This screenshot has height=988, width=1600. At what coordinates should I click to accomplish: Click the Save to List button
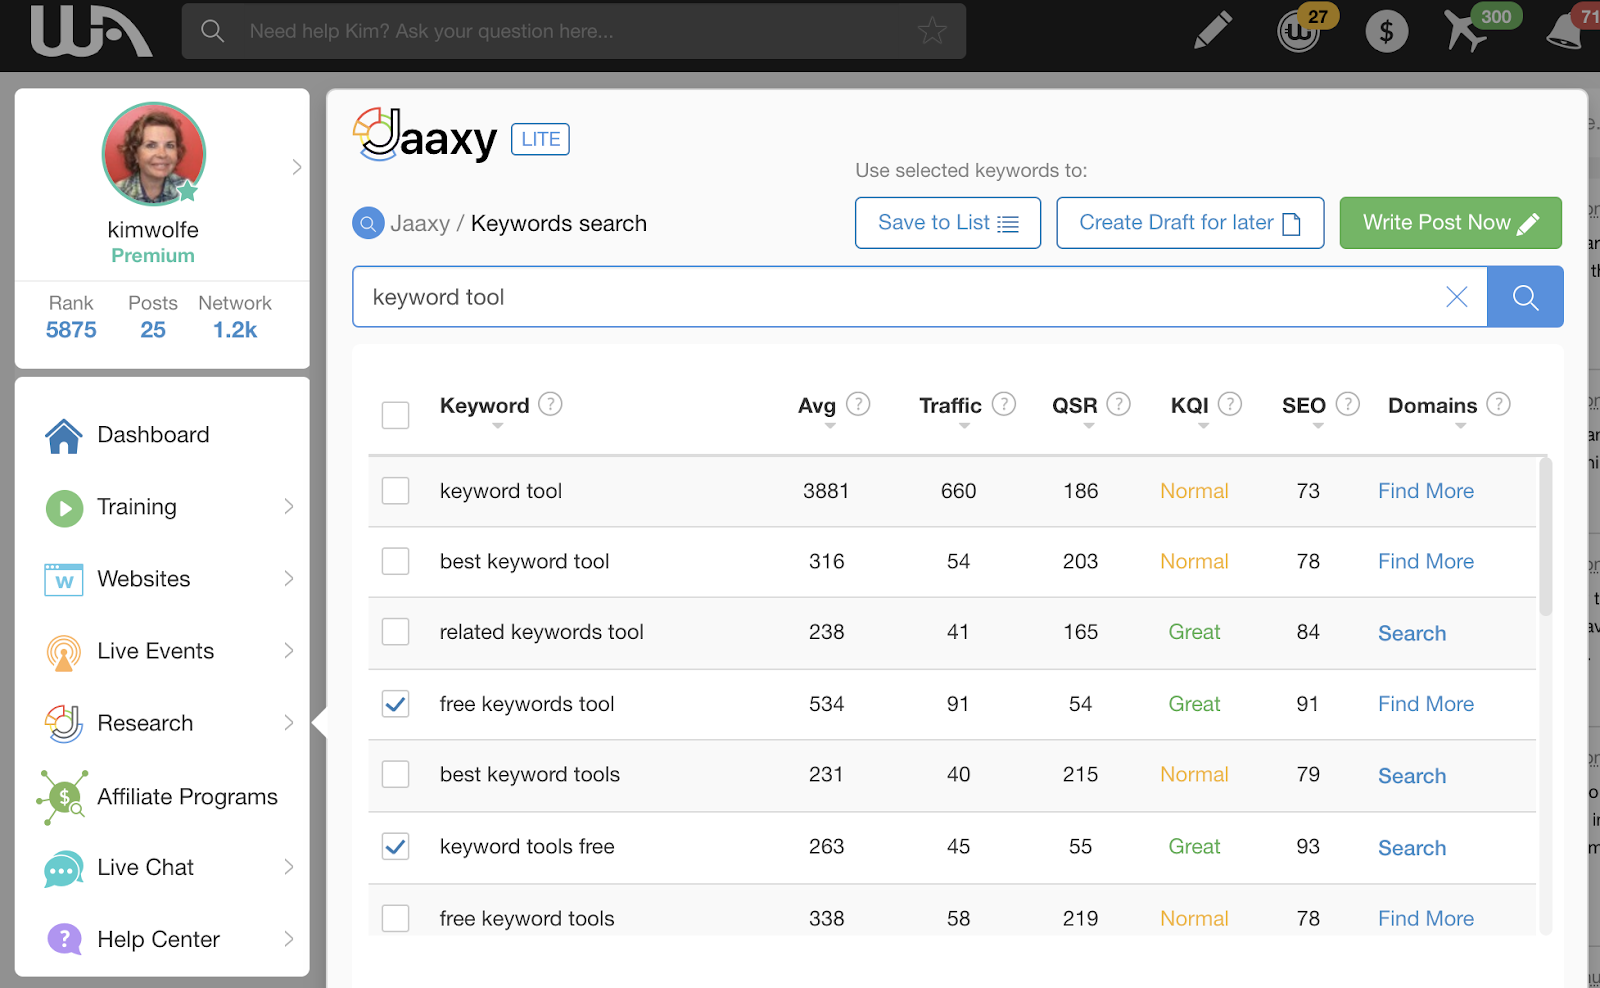tap(948, 222)
